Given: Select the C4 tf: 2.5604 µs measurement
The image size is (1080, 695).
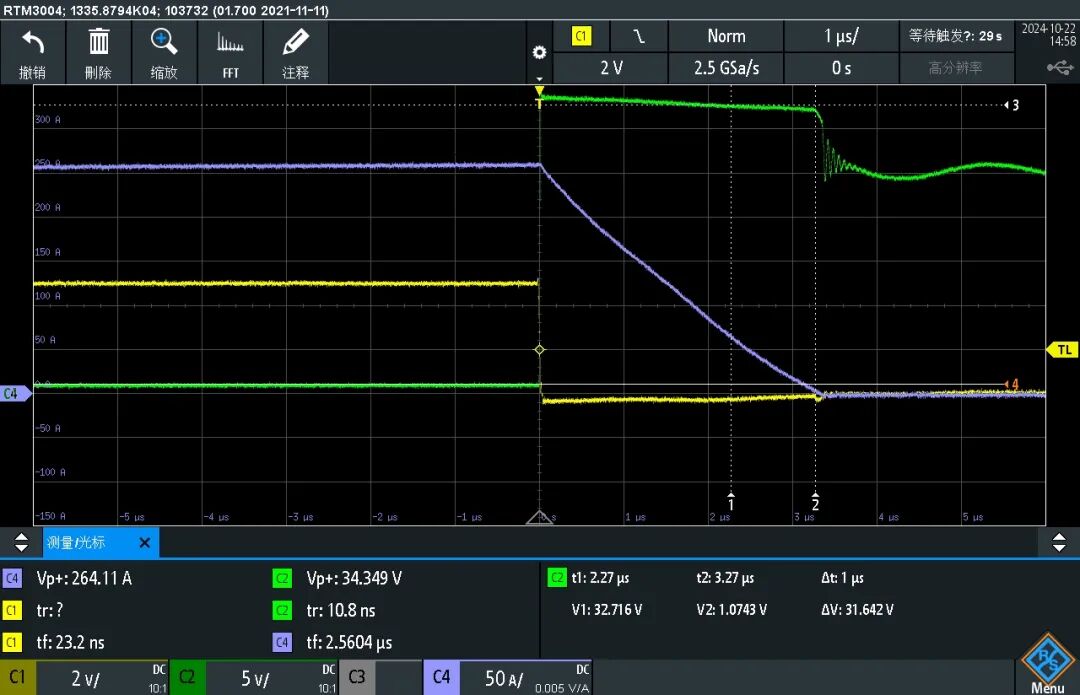Looking at the screenshot, I should tap(349, 643).
